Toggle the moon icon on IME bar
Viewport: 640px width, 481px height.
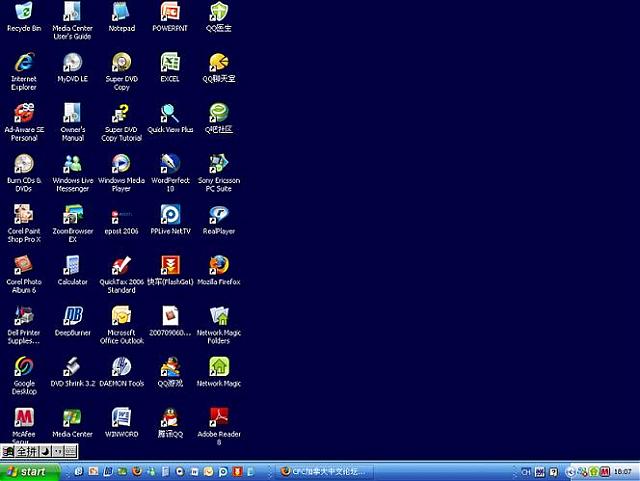tap(45, 451)
